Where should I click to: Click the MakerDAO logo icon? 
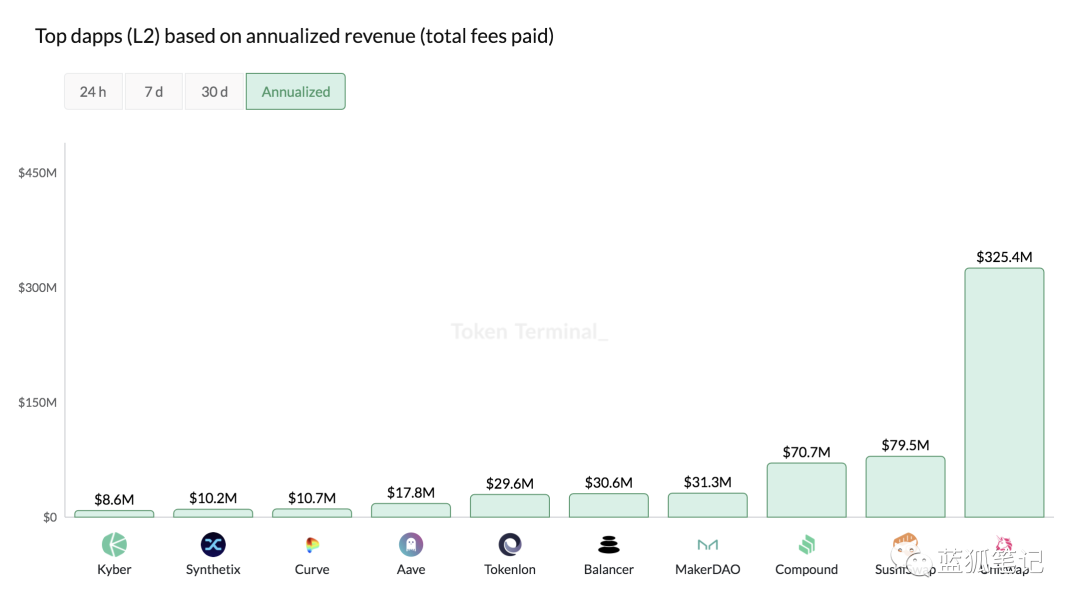click(708, 545)
